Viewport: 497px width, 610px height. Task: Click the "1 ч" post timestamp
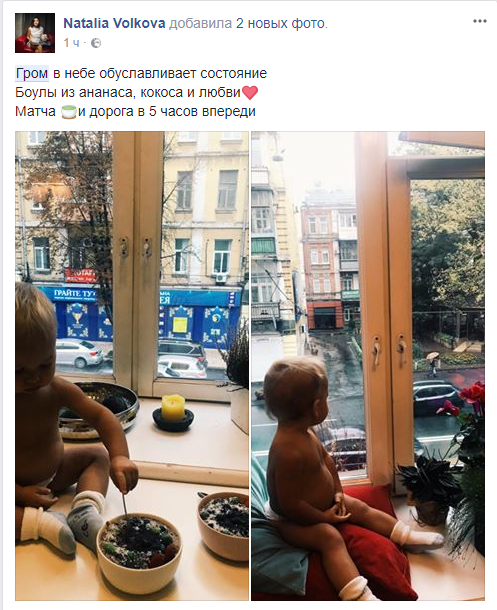[x=71, y=43]
